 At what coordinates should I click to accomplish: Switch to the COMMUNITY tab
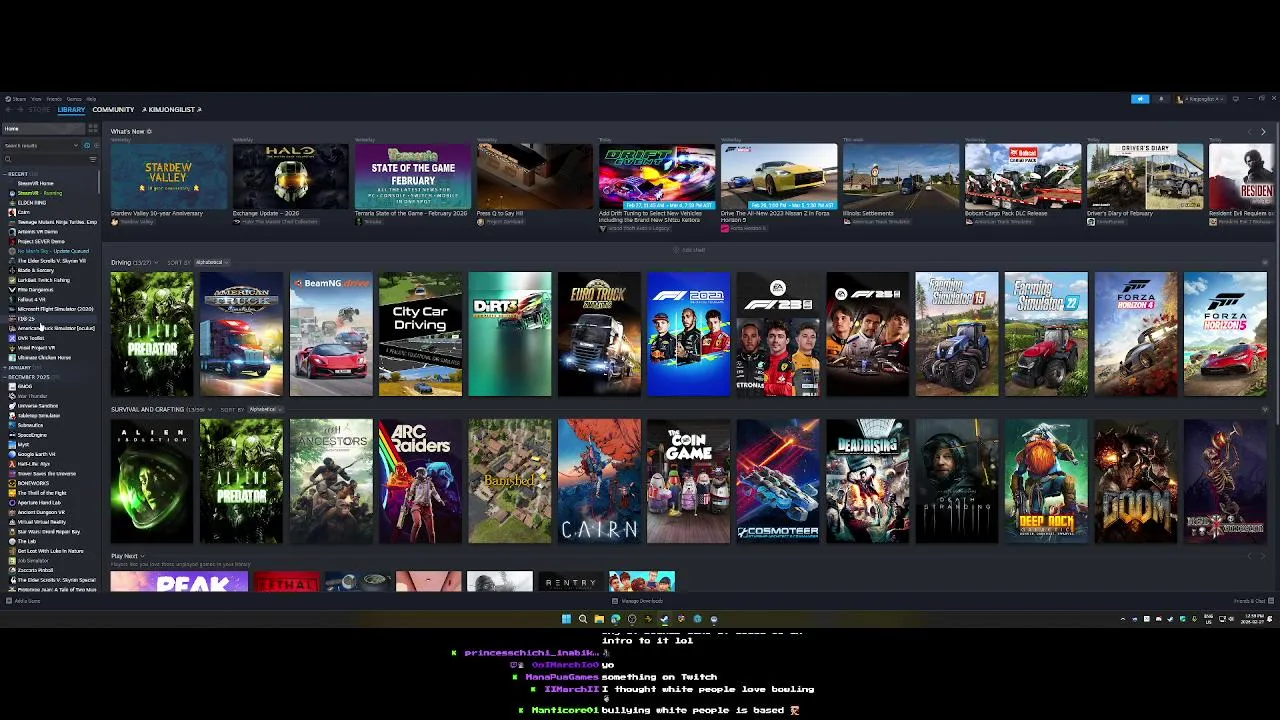point(113,110)
